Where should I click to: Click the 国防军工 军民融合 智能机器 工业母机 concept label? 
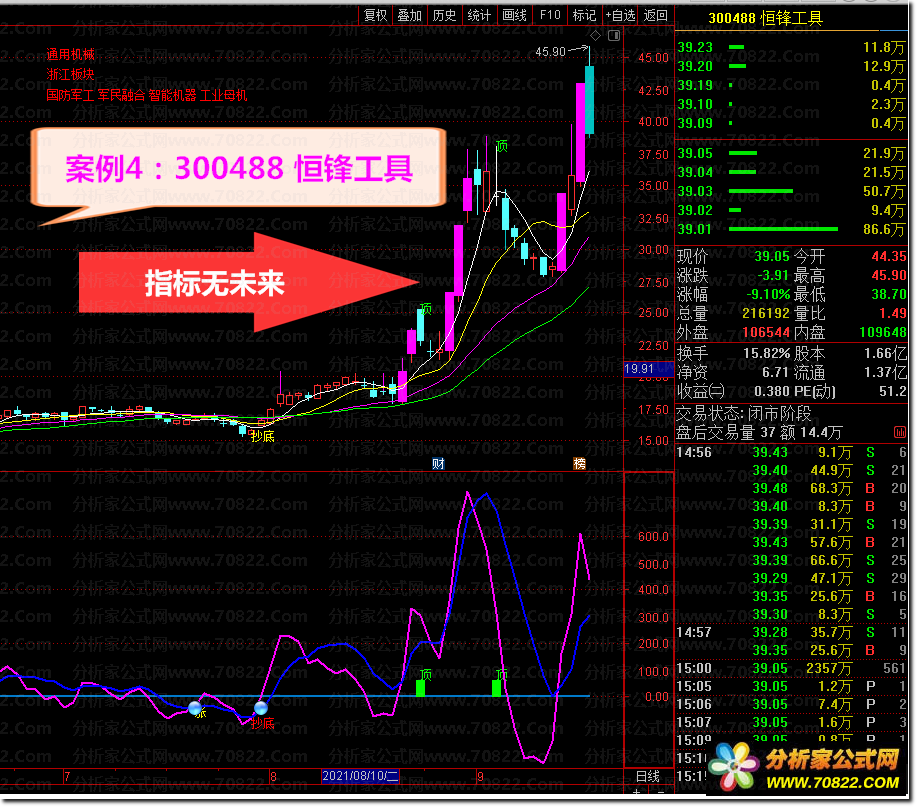coord(146,95)
